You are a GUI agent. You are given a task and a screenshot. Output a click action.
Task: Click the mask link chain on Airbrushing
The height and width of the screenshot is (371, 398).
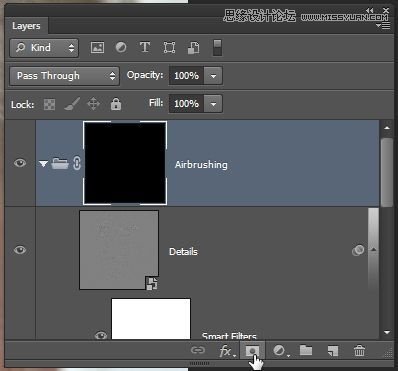[x=77, y=164]
